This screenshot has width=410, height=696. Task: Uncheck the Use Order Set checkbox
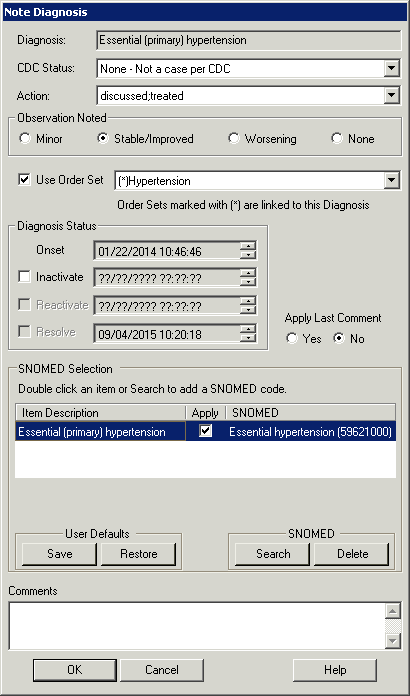(24, 180)
